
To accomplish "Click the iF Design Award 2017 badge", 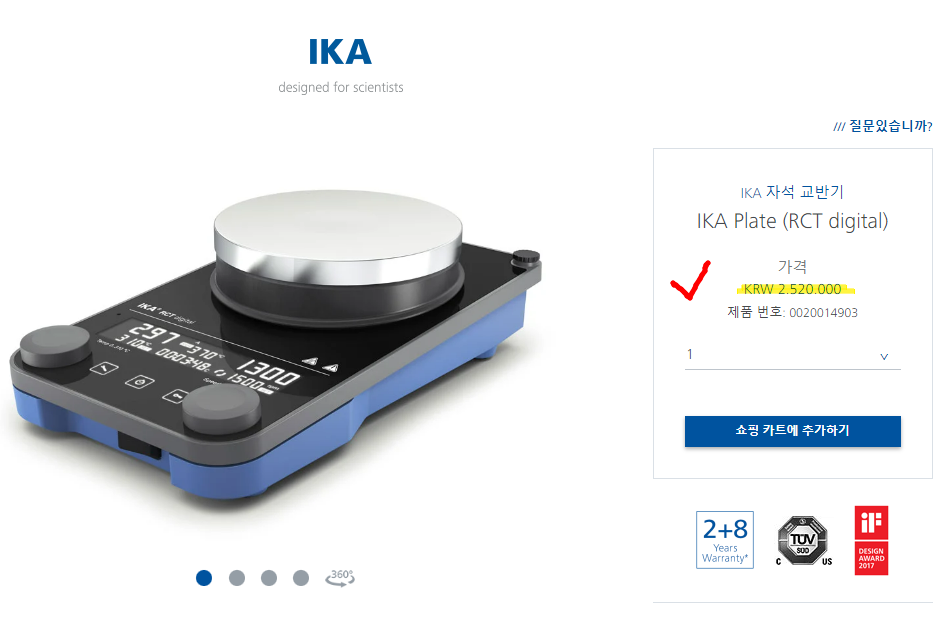I will coord(871,540).
